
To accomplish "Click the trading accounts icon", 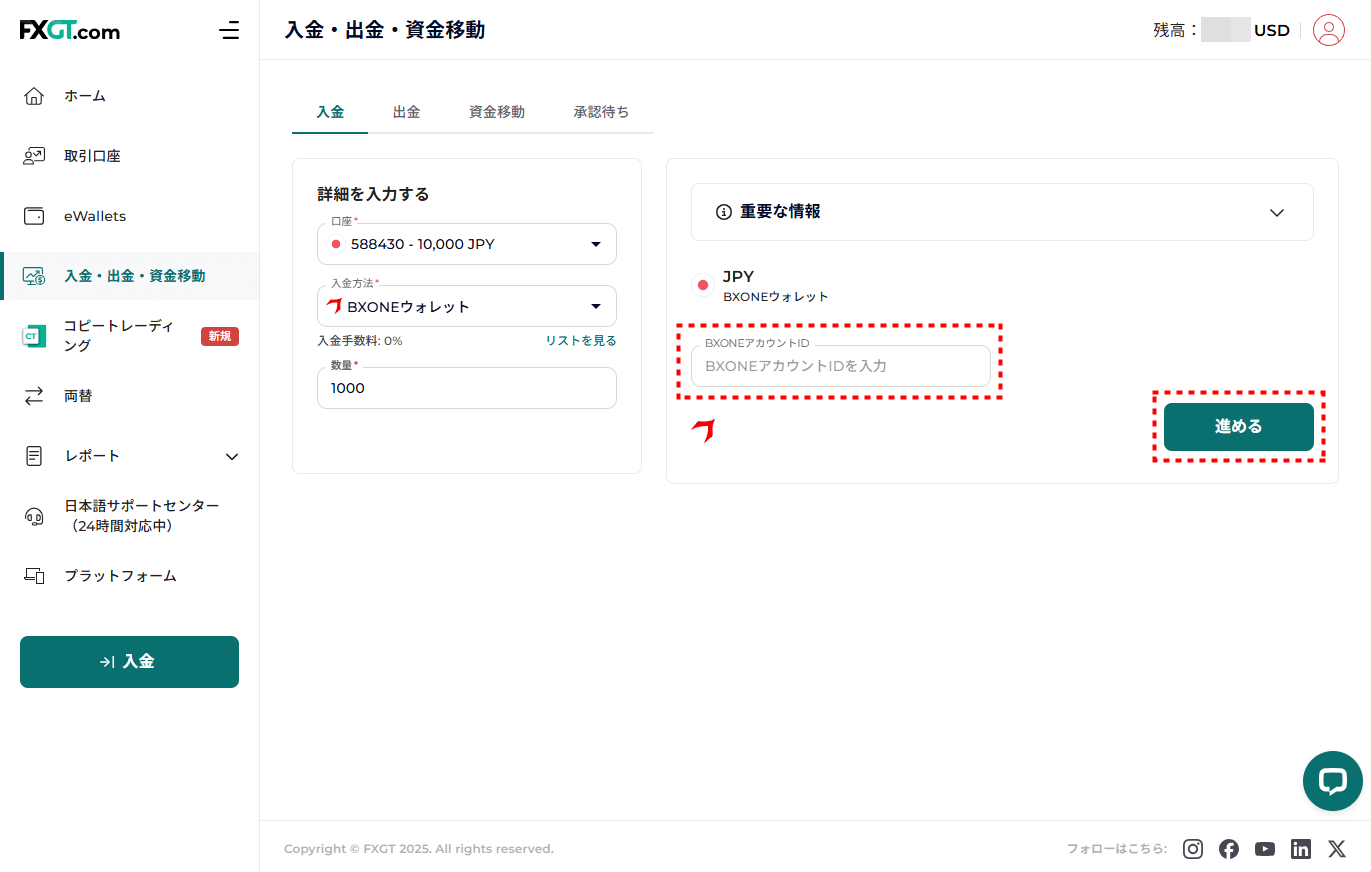I will click(34, 156).
